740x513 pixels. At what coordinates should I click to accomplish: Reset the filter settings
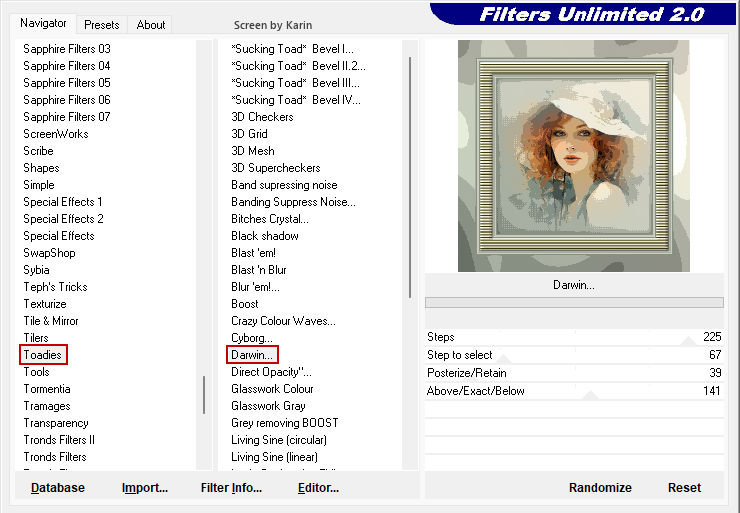point(684,488)
